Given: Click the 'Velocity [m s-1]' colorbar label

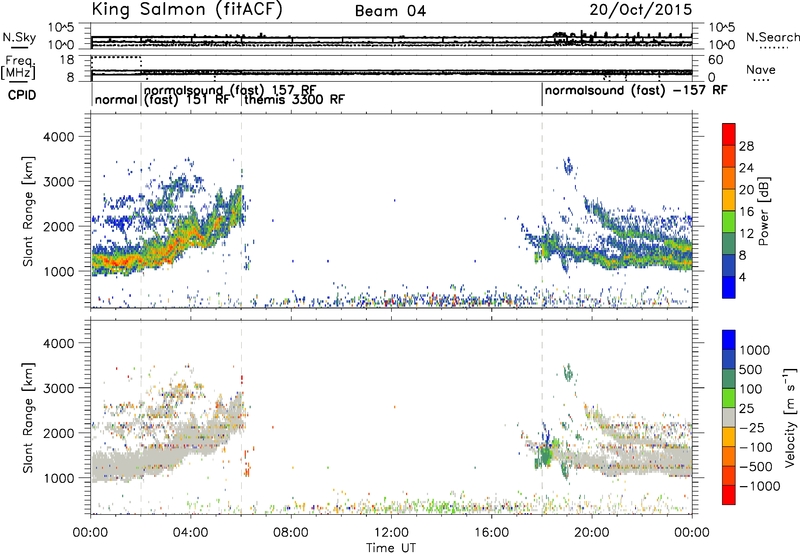Looking at the screenshot, I should [790, 417].
